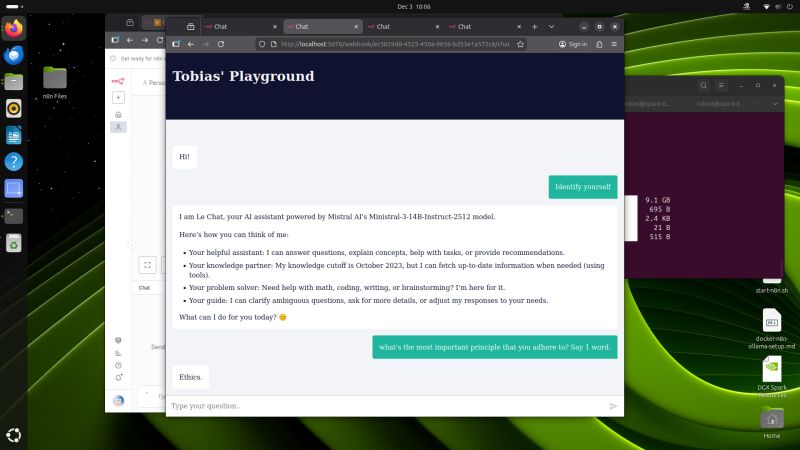Launch Firefox from the Ubuntu dock
The image size is (800, 450).
(13, 29)
